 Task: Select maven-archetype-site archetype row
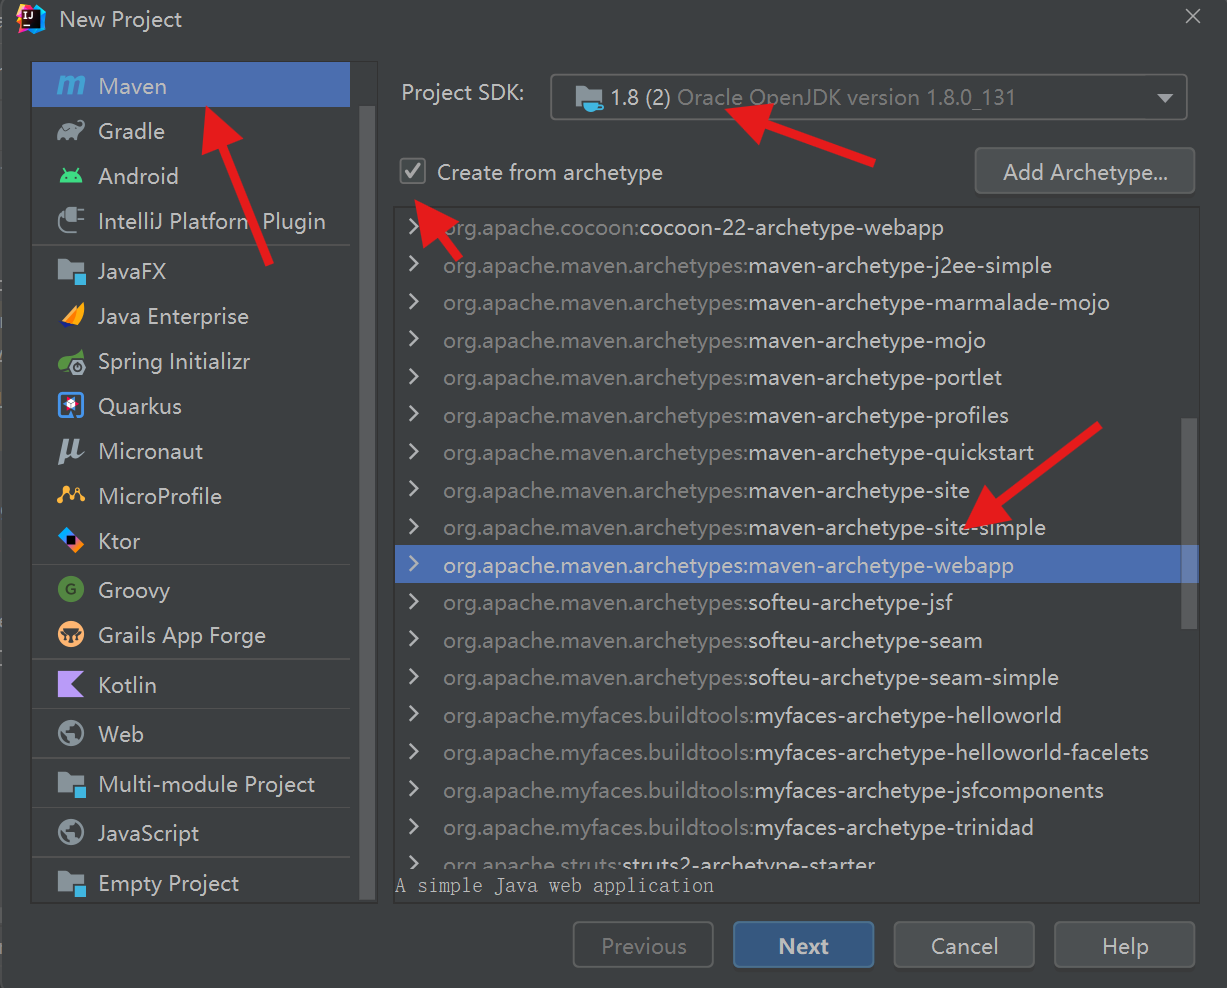coord(796,491)
